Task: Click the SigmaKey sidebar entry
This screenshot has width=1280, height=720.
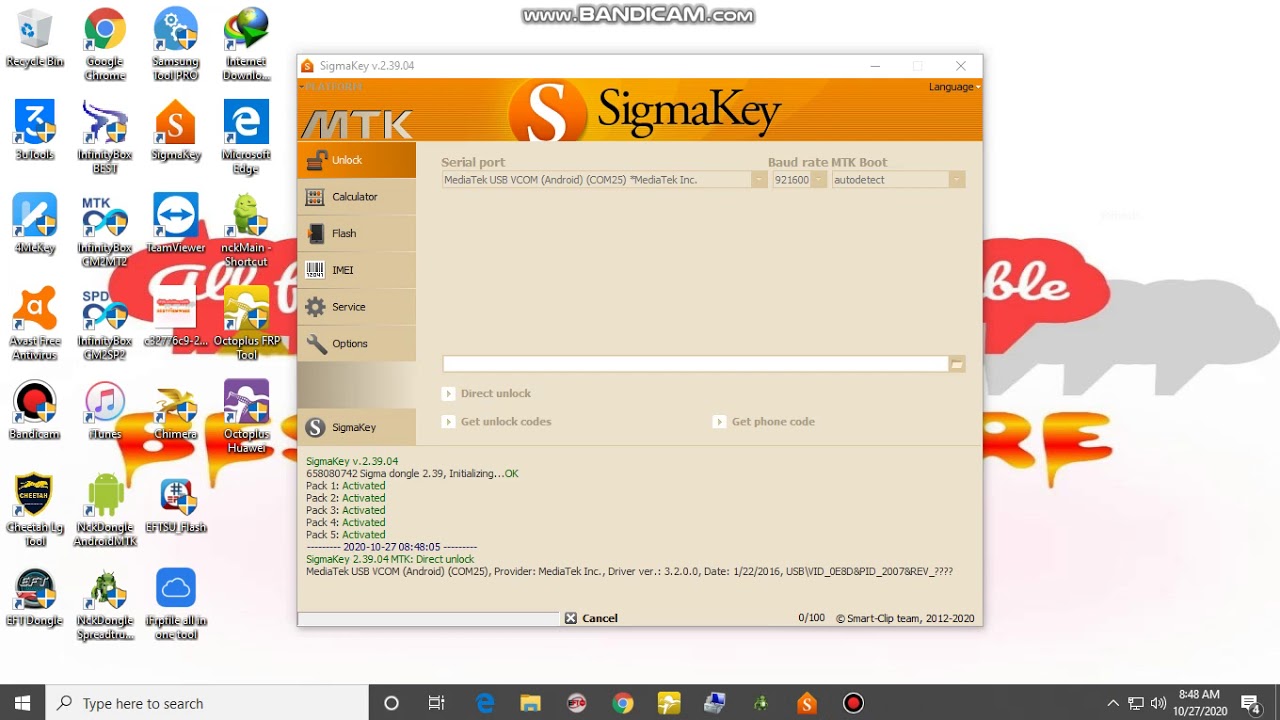Action: tap(356, 427)
